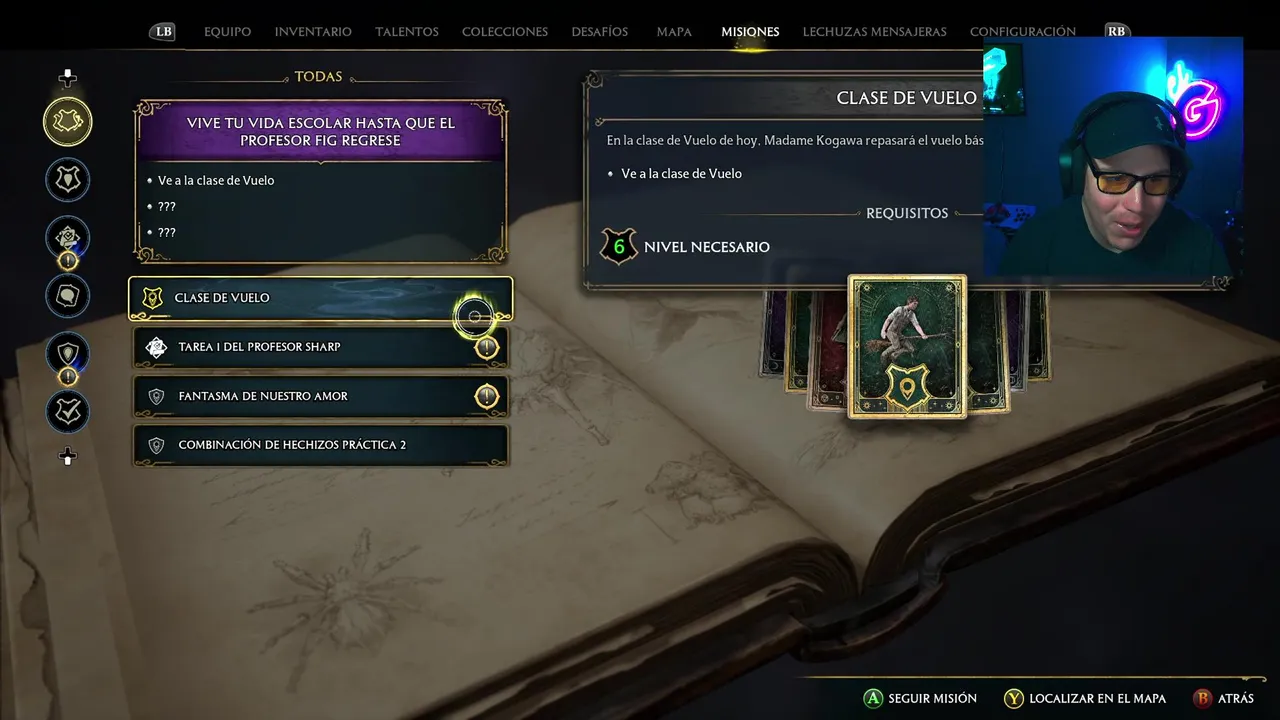Click the alert badge on Tarea 1 del Profesor Sharp
This screenshot has width=1280, height=720.
(486, 347)
